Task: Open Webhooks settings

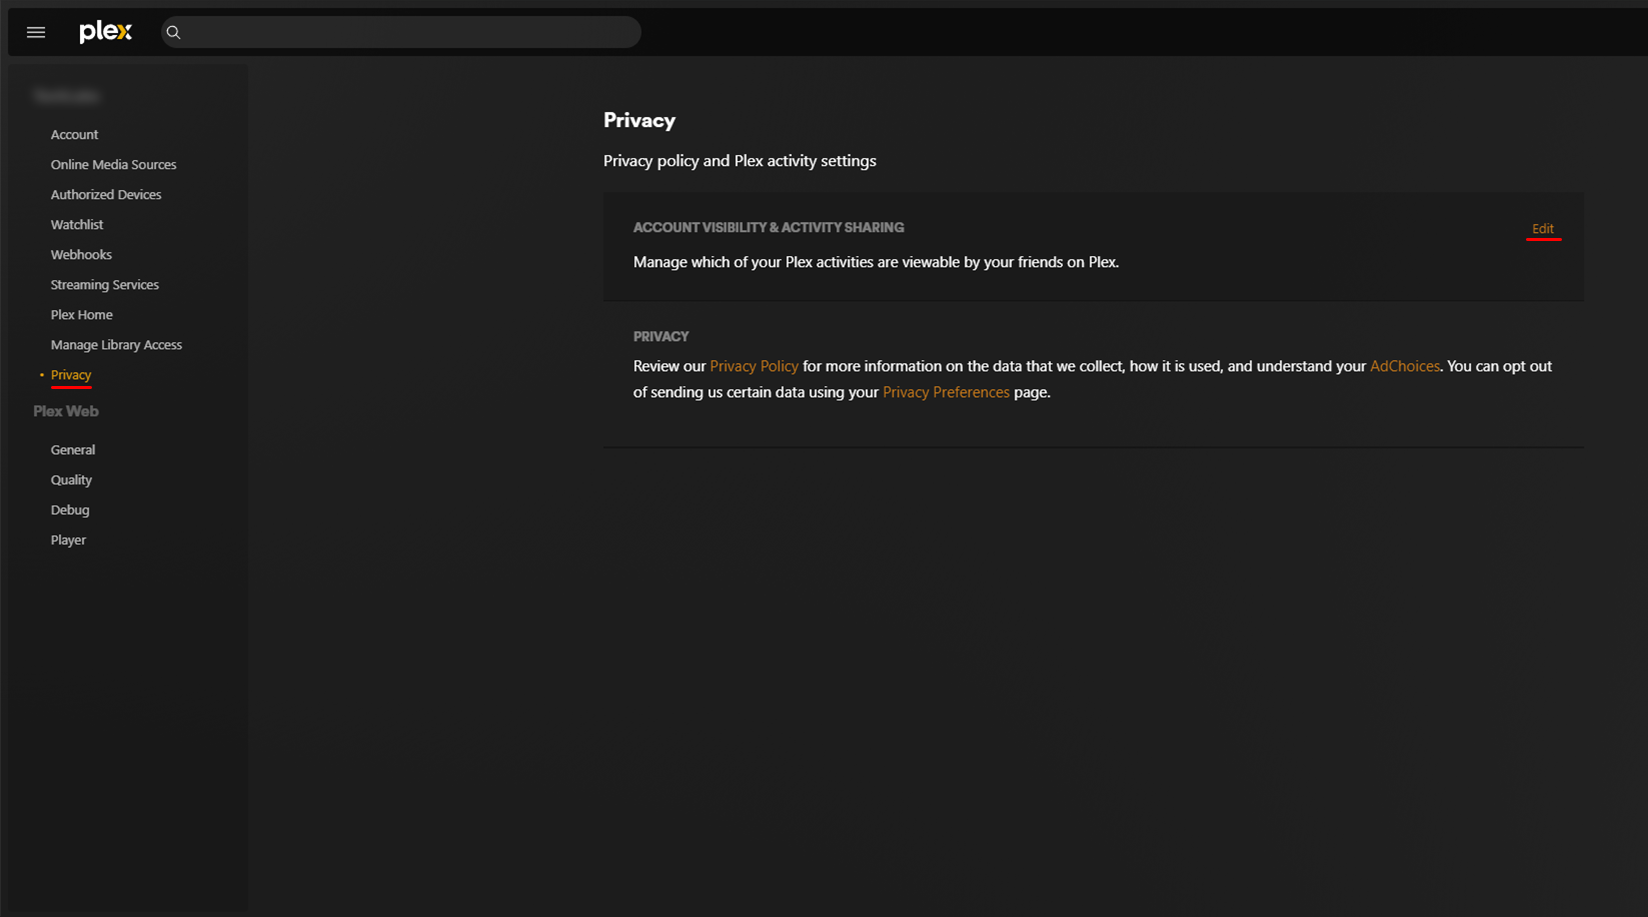Action: [x=81, y=254]
